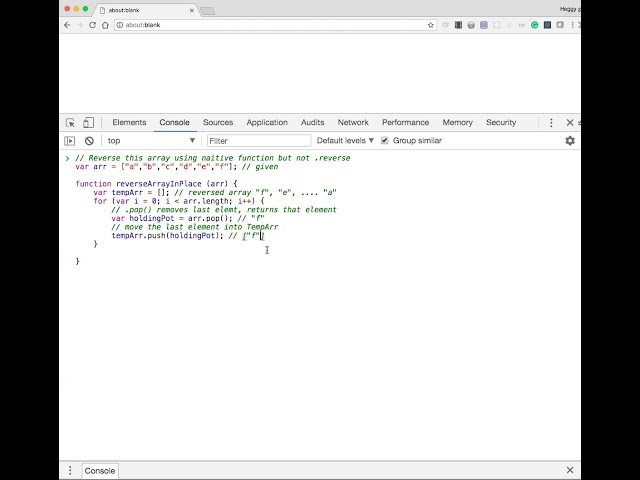
Task: Open the green Grammarly extension icon
Action: (x=534, y=25)
